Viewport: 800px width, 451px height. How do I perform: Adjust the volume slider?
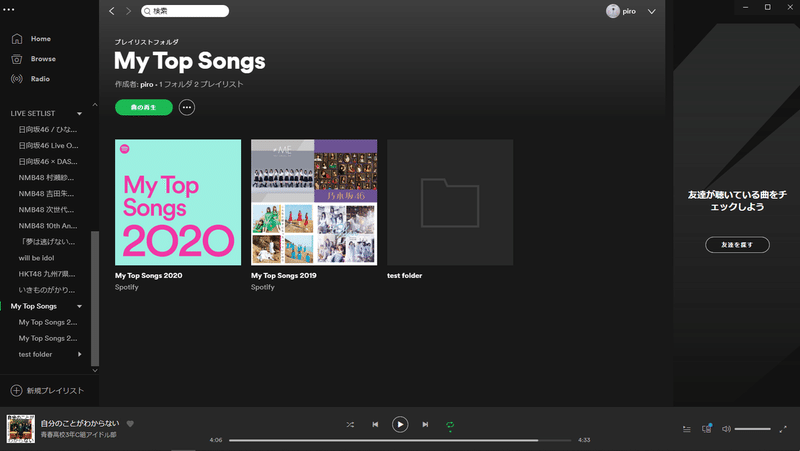pos(753,429)
